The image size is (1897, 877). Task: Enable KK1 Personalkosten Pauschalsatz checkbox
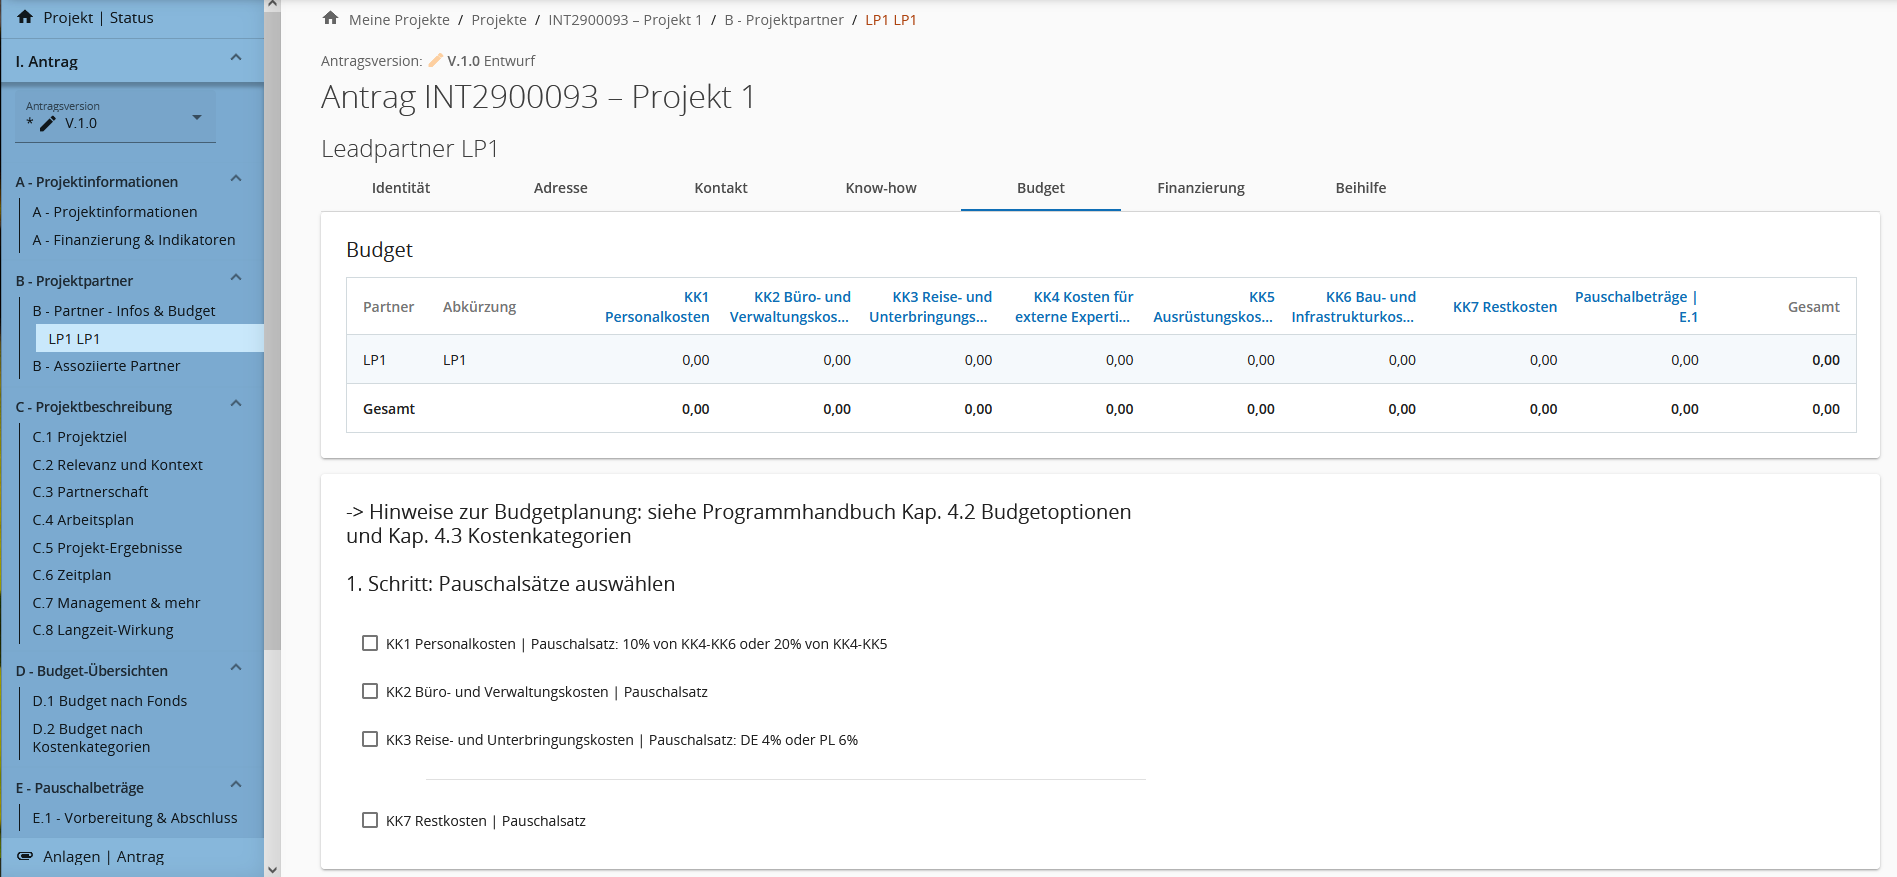tap(370, 644)
